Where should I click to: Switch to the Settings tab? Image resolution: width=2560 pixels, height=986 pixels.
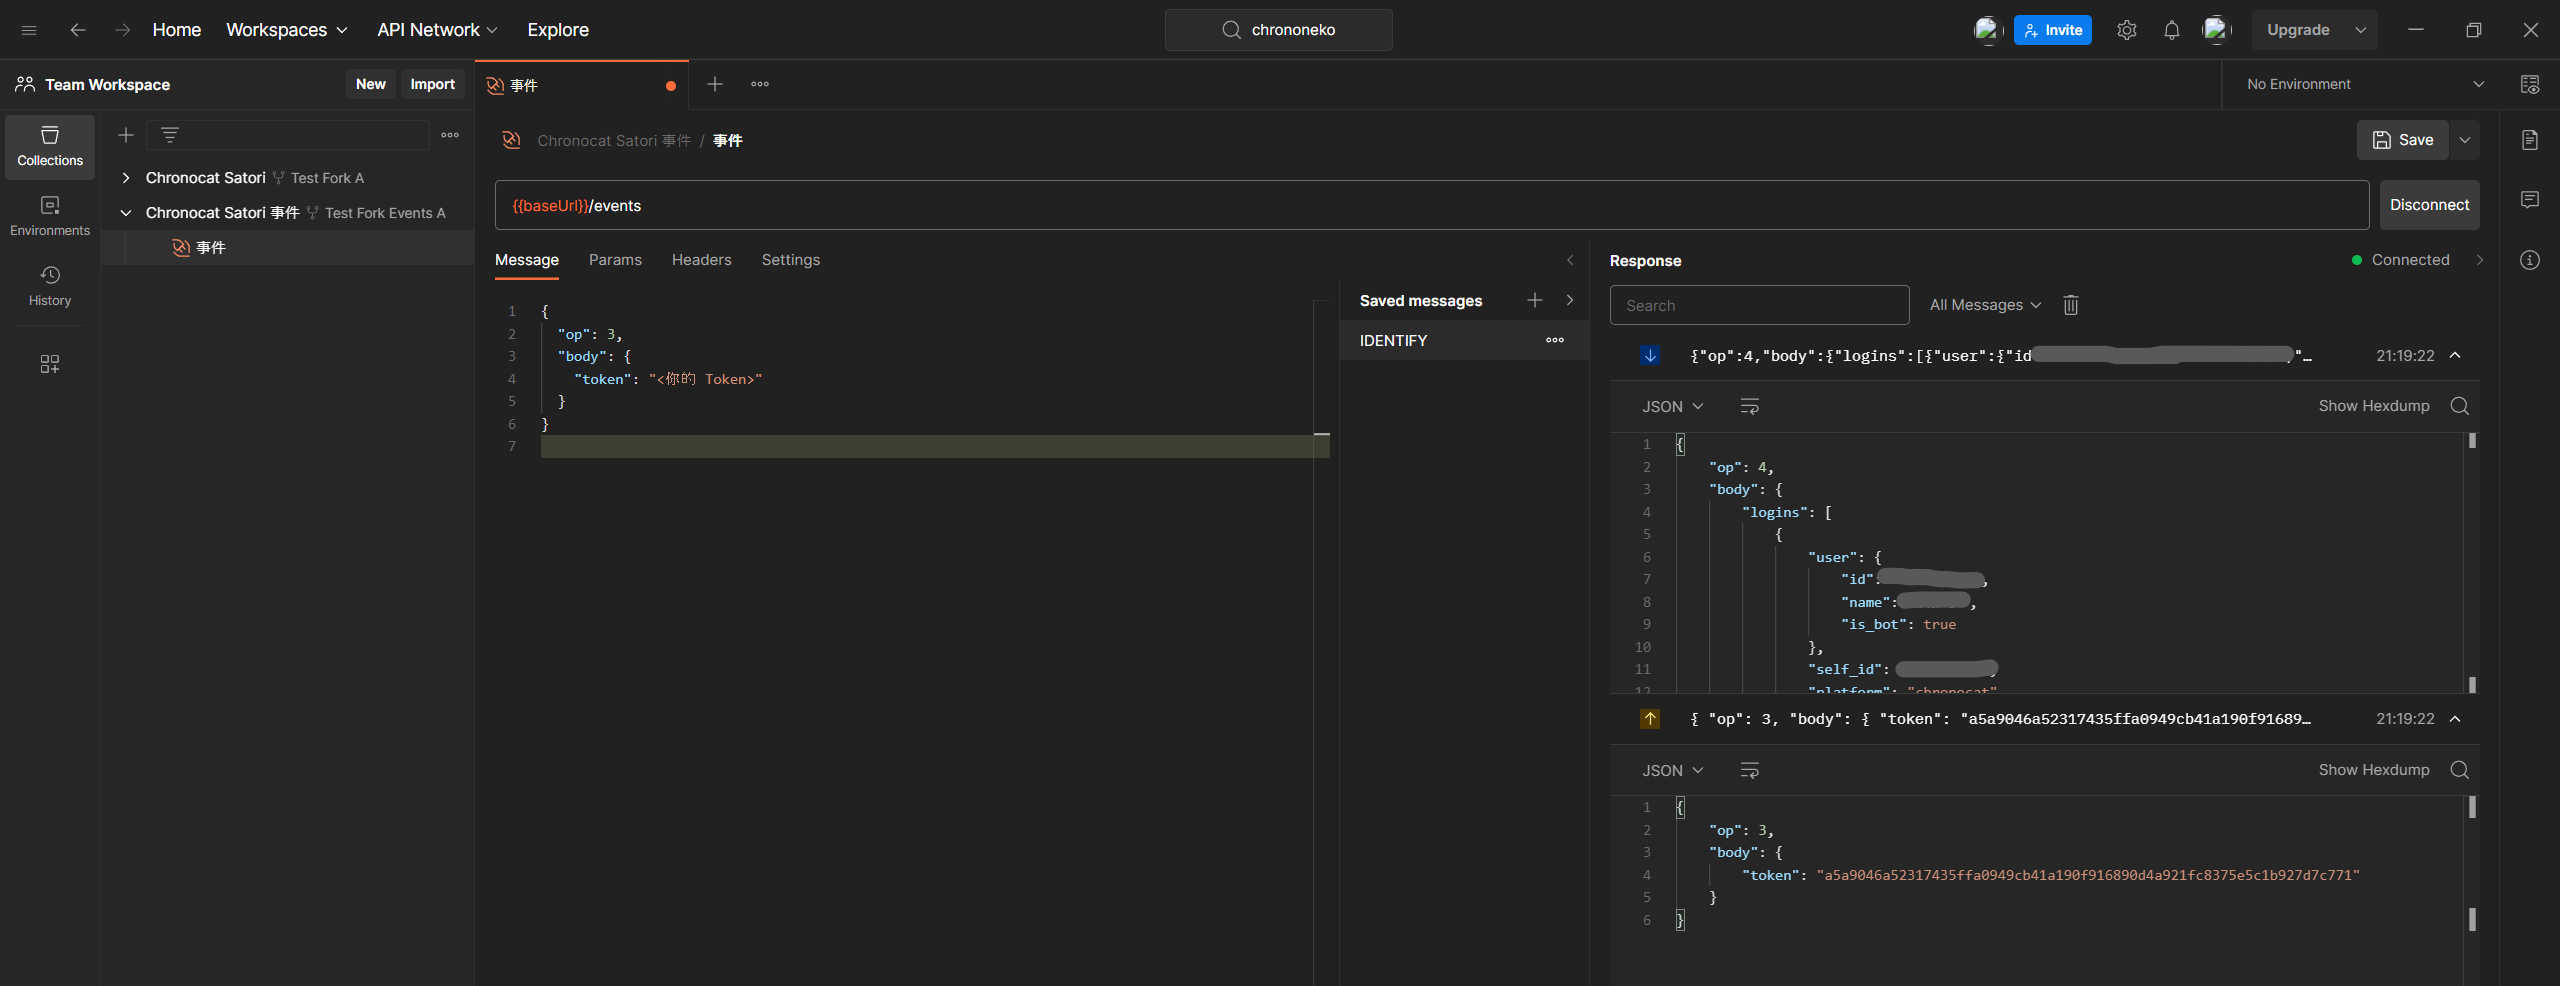tap(791, 260)
